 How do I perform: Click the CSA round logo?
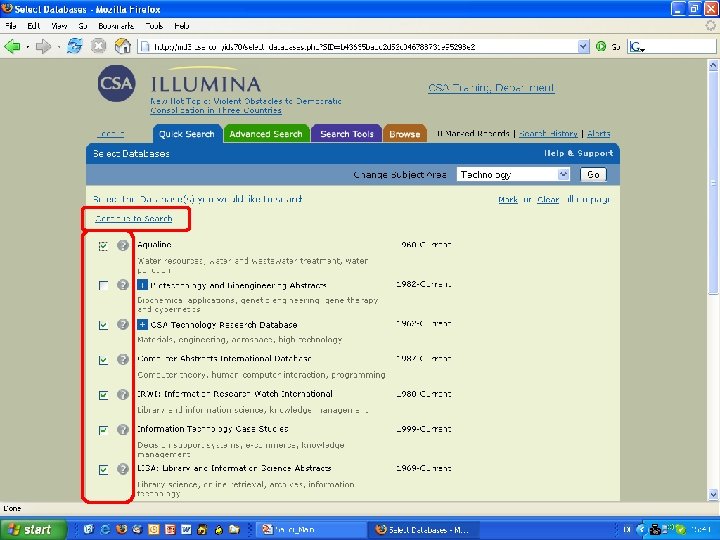click(x=116, y=84)
